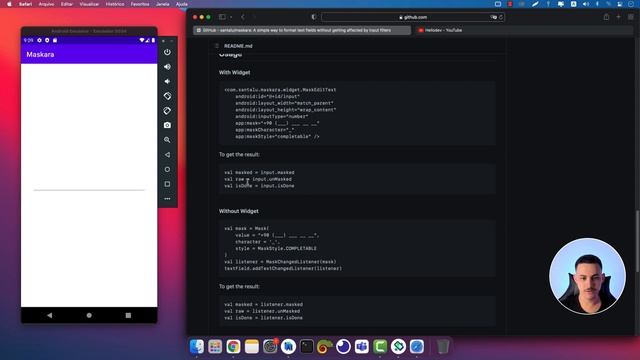The width and height of the screenshot is (640, 360).
Task: Tap Android navigation back button in emulator
Action: (50, 315)
